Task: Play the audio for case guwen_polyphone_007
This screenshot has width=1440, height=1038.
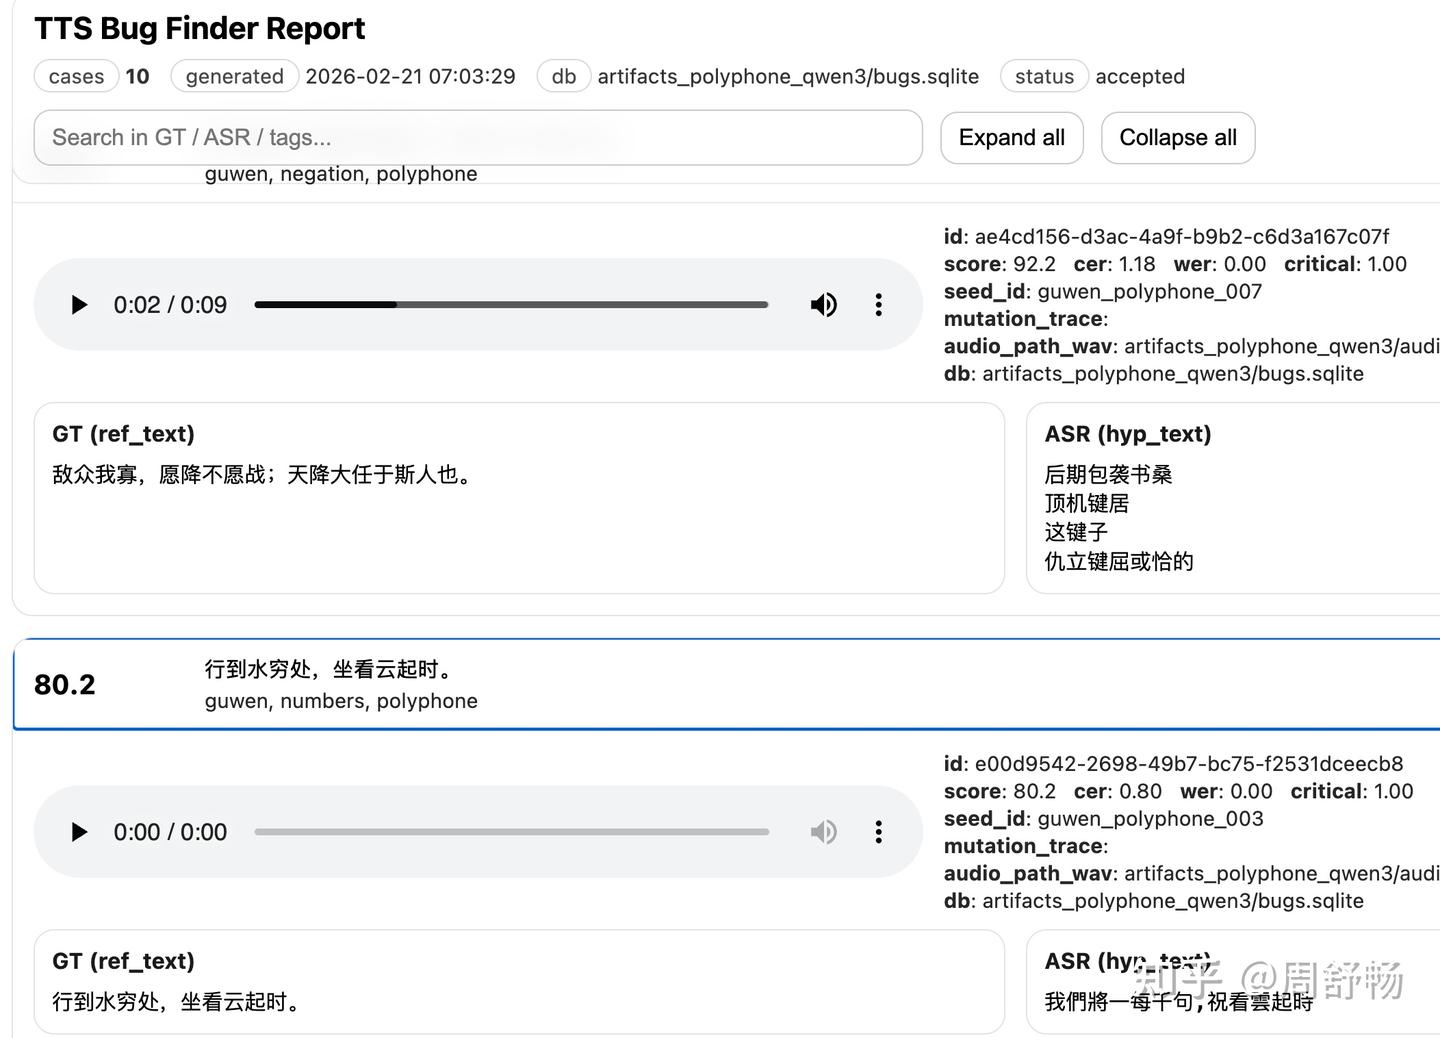Action: coord(79,305)
